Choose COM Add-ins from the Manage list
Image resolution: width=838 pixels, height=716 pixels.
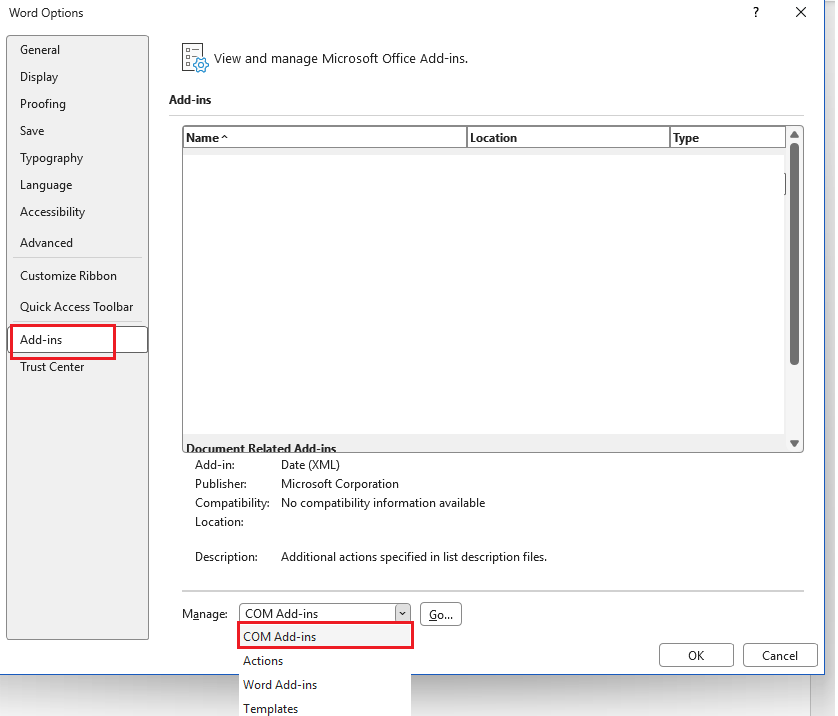click(325, 636)
